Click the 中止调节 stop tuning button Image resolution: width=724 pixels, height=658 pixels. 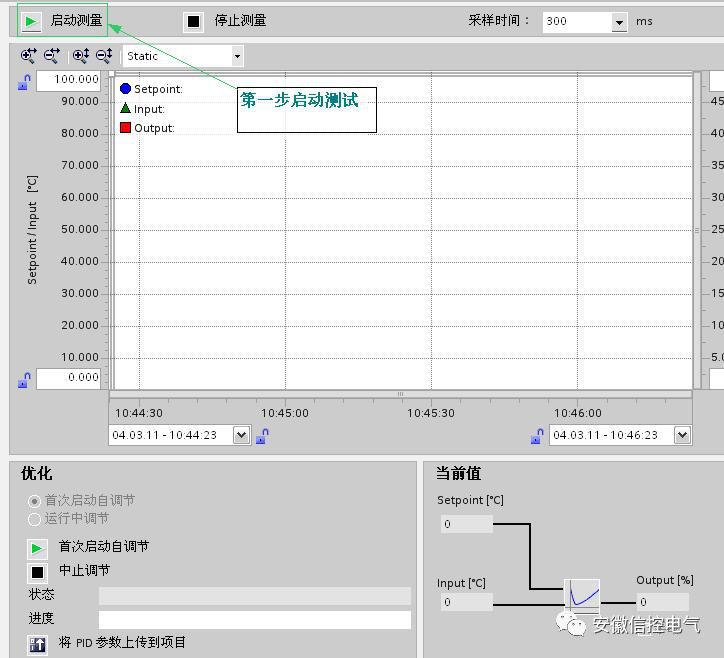tap(37, 573)
